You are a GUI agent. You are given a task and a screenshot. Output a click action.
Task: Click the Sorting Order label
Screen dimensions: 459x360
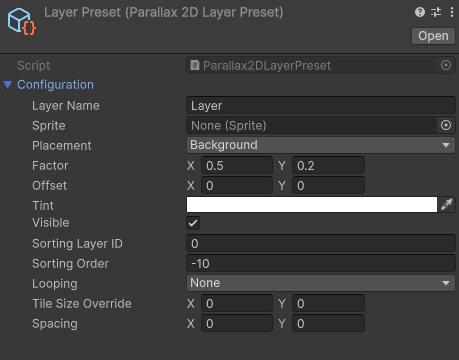point(70,264)
